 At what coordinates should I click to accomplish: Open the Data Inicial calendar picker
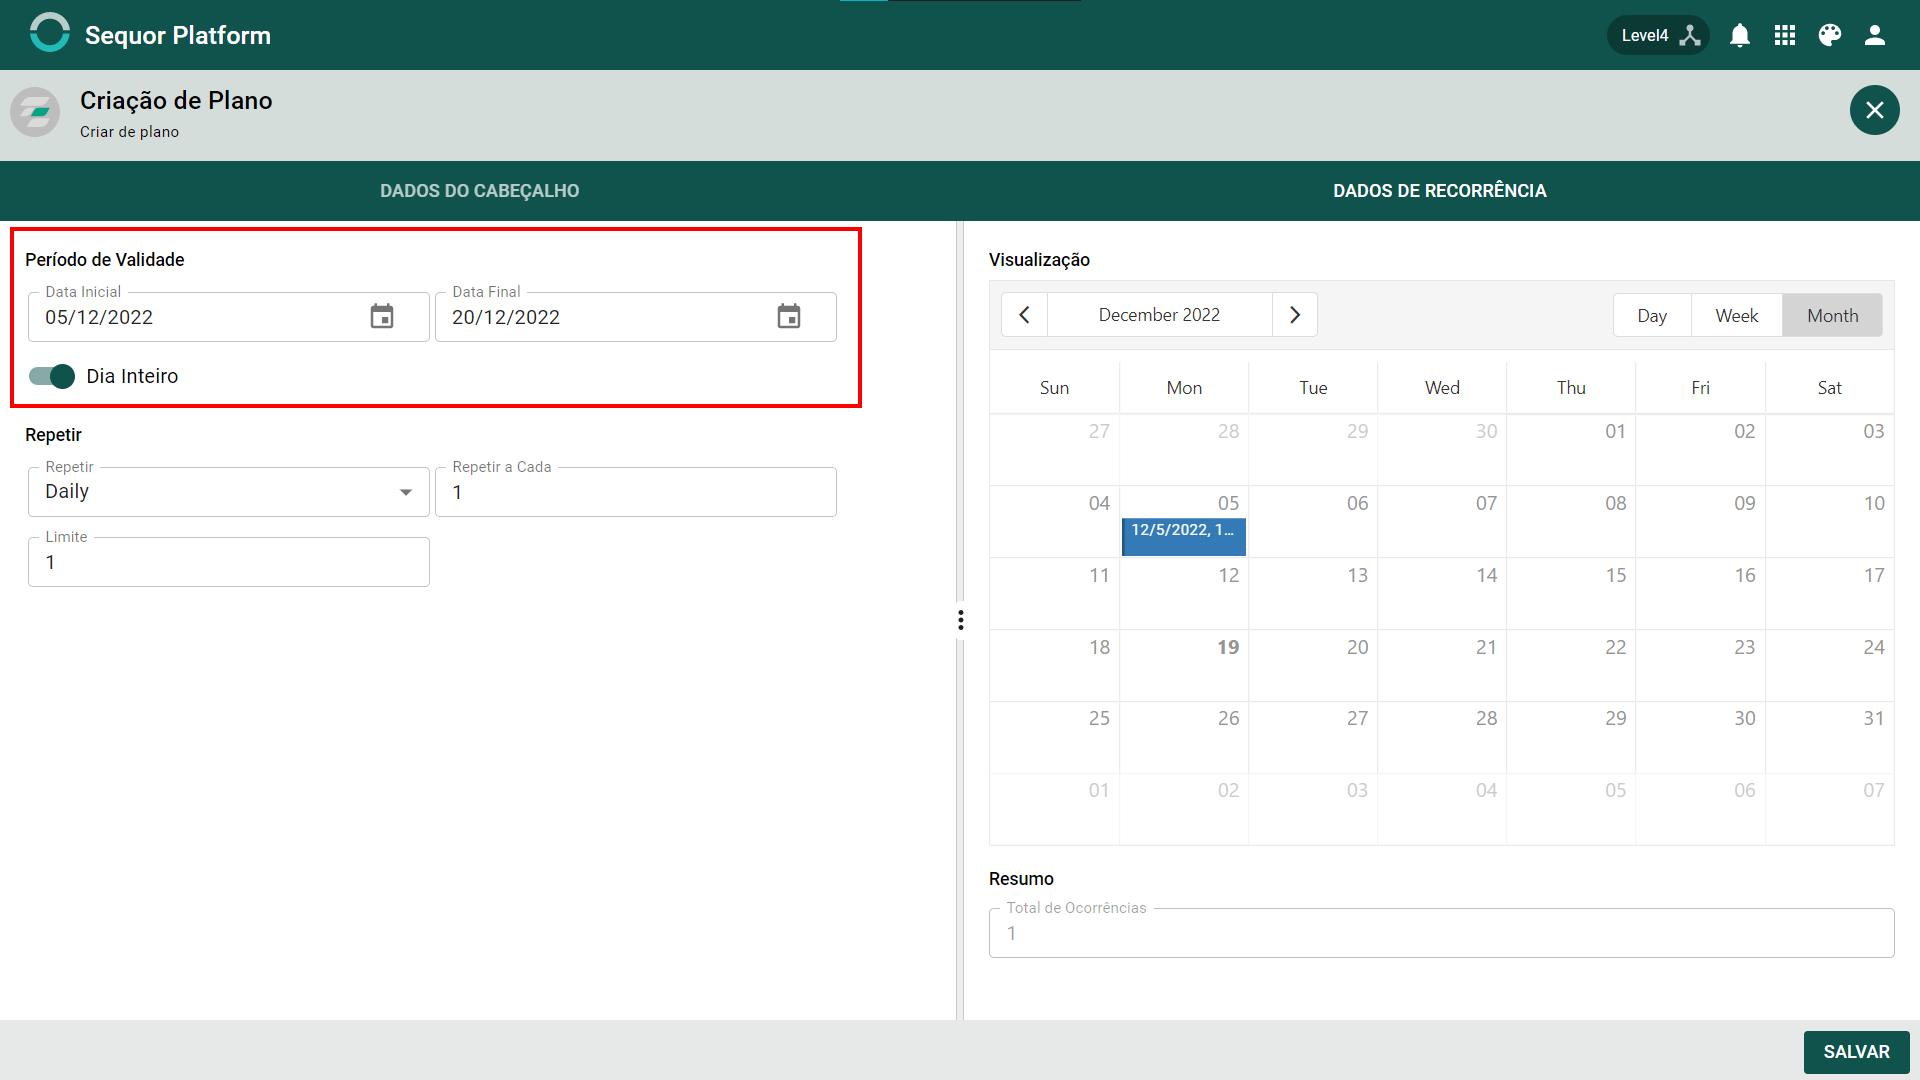(x=382, y=317)
